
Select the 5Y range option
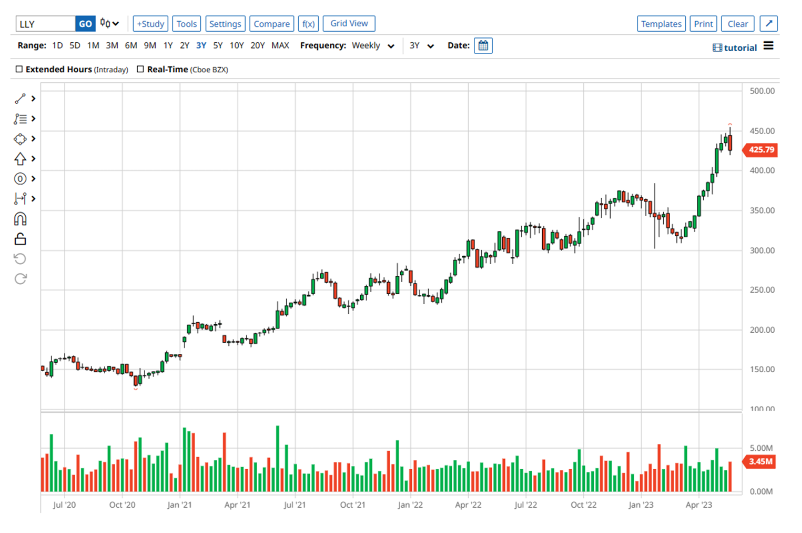pyautogui.click(x=218, y=45)
